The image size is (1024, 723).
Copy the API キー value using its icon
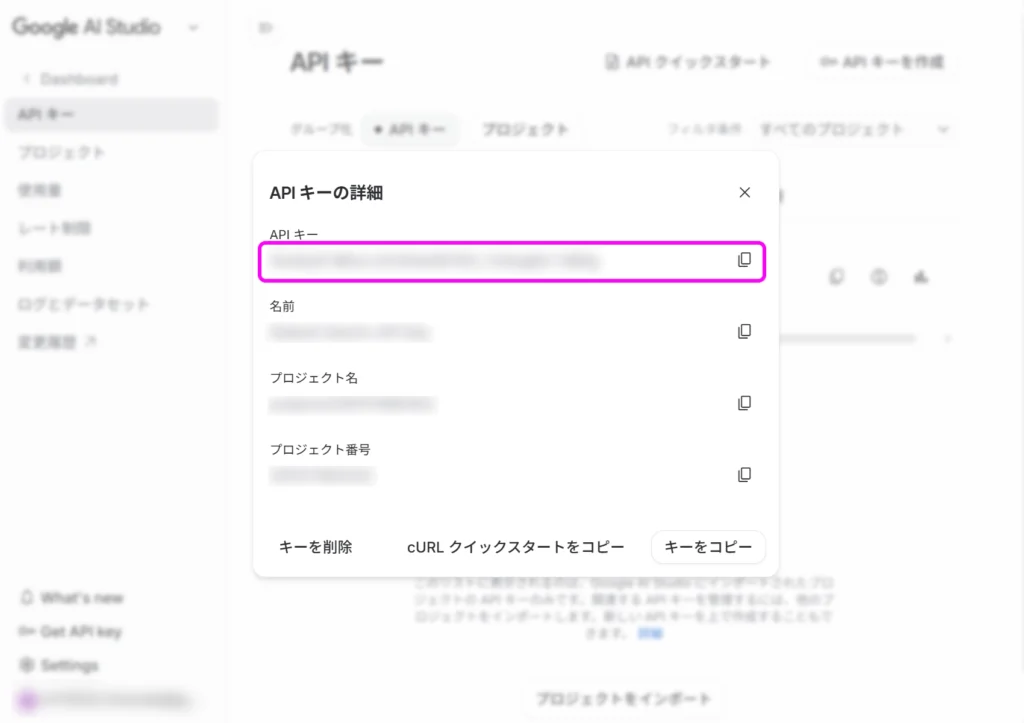pos(744,260)
